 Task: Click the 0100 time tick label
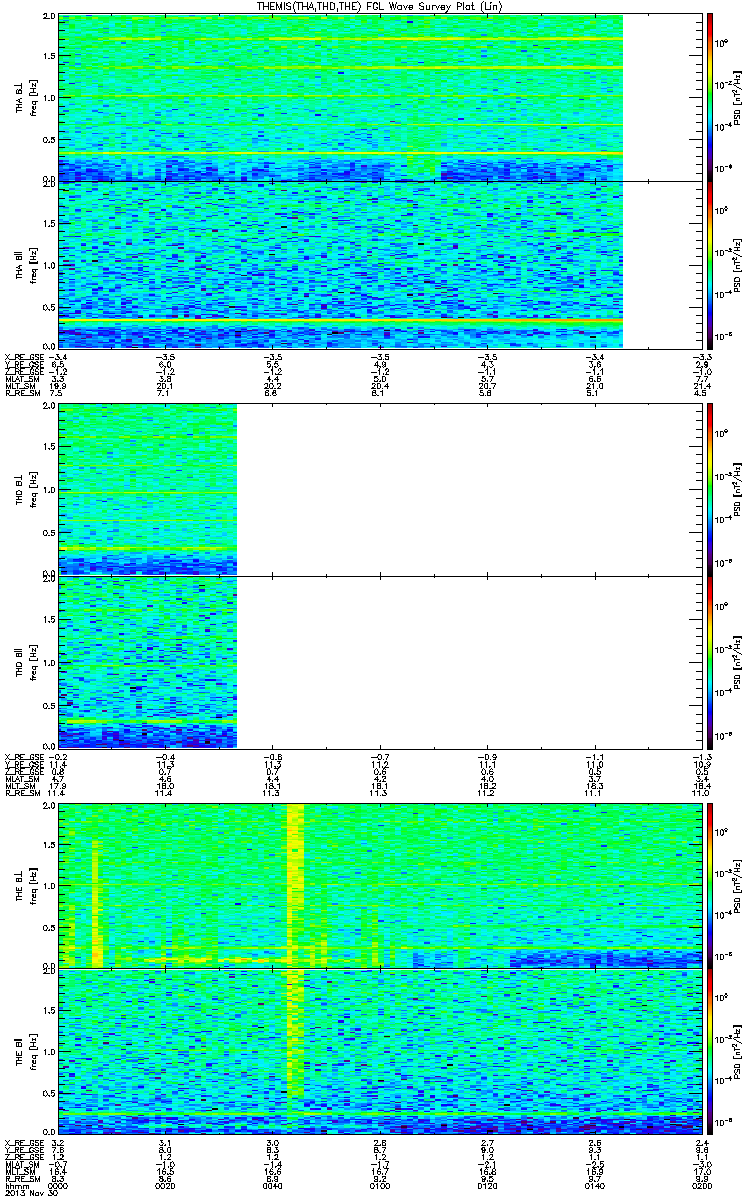(379, 1187)
